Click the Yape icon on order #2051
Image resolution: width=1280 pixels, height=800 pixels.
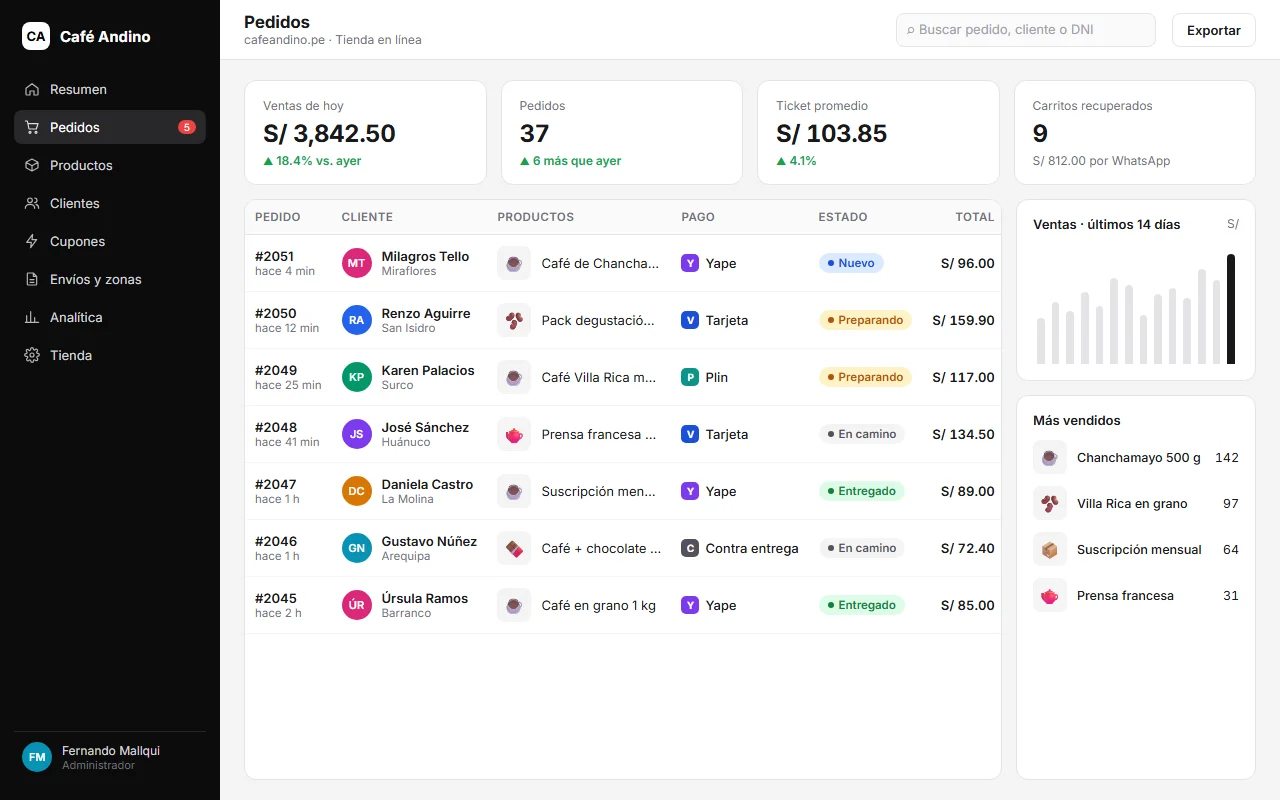point(690,263)
